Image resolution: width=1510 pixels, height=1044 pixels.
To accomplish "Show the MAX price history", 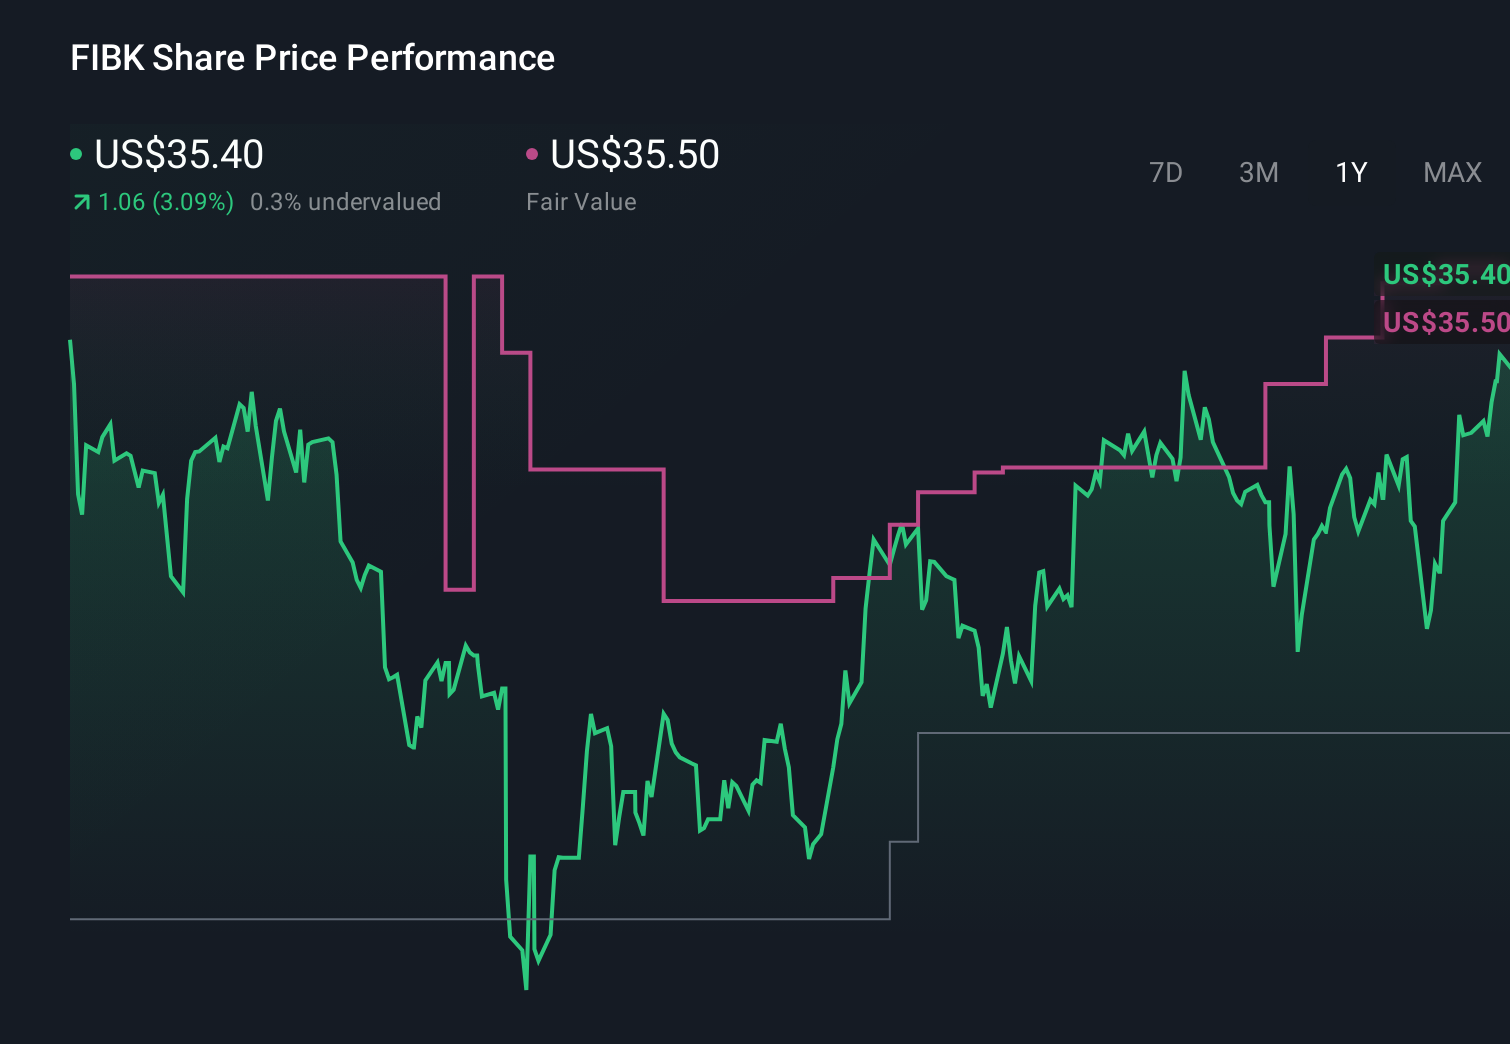I will [1452, 173].
